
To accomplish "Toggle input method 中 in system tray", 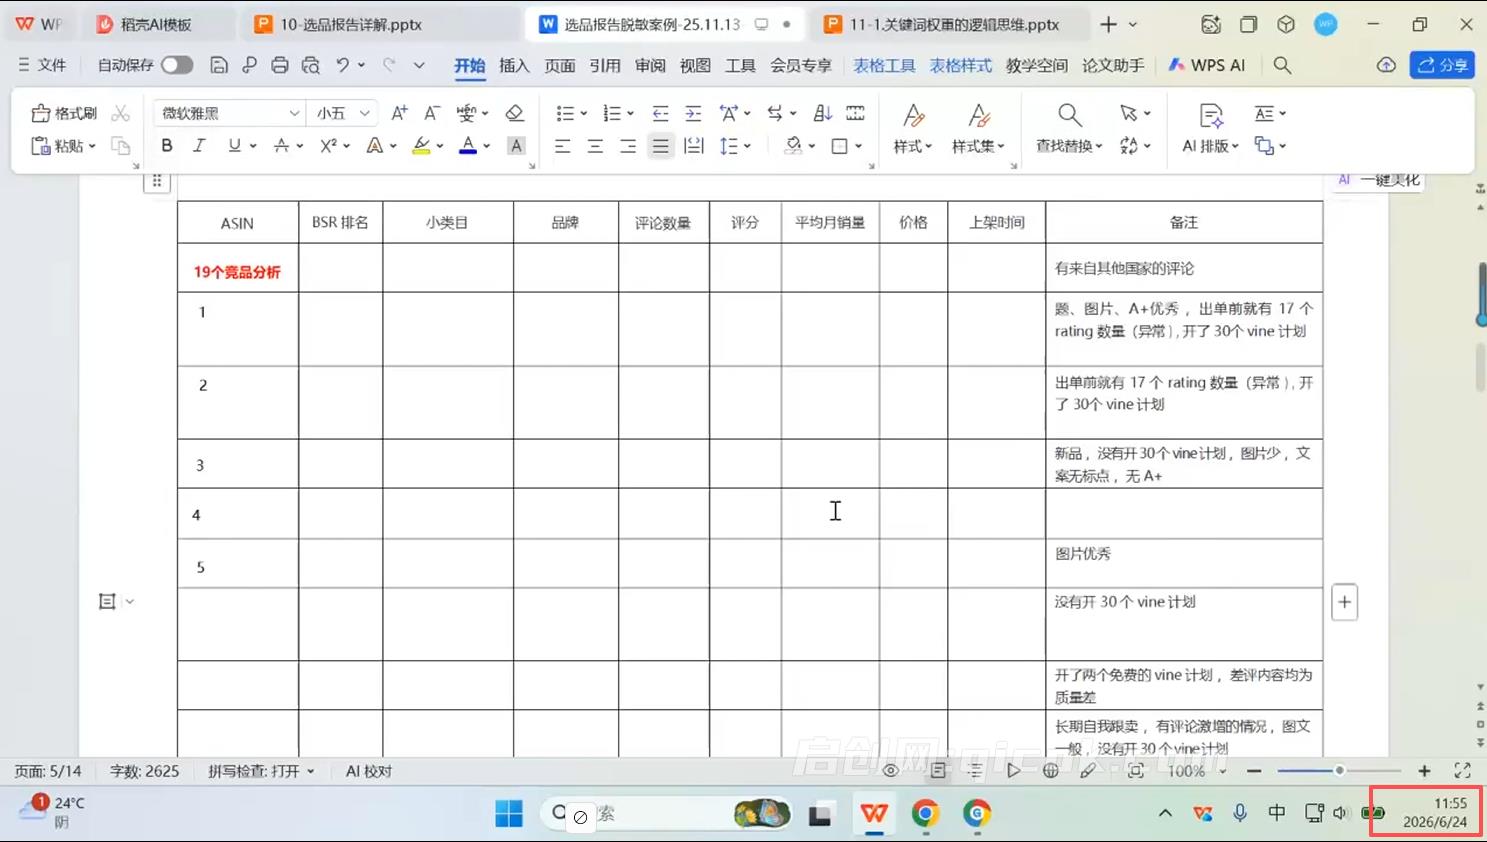I will click(1277, 813).
